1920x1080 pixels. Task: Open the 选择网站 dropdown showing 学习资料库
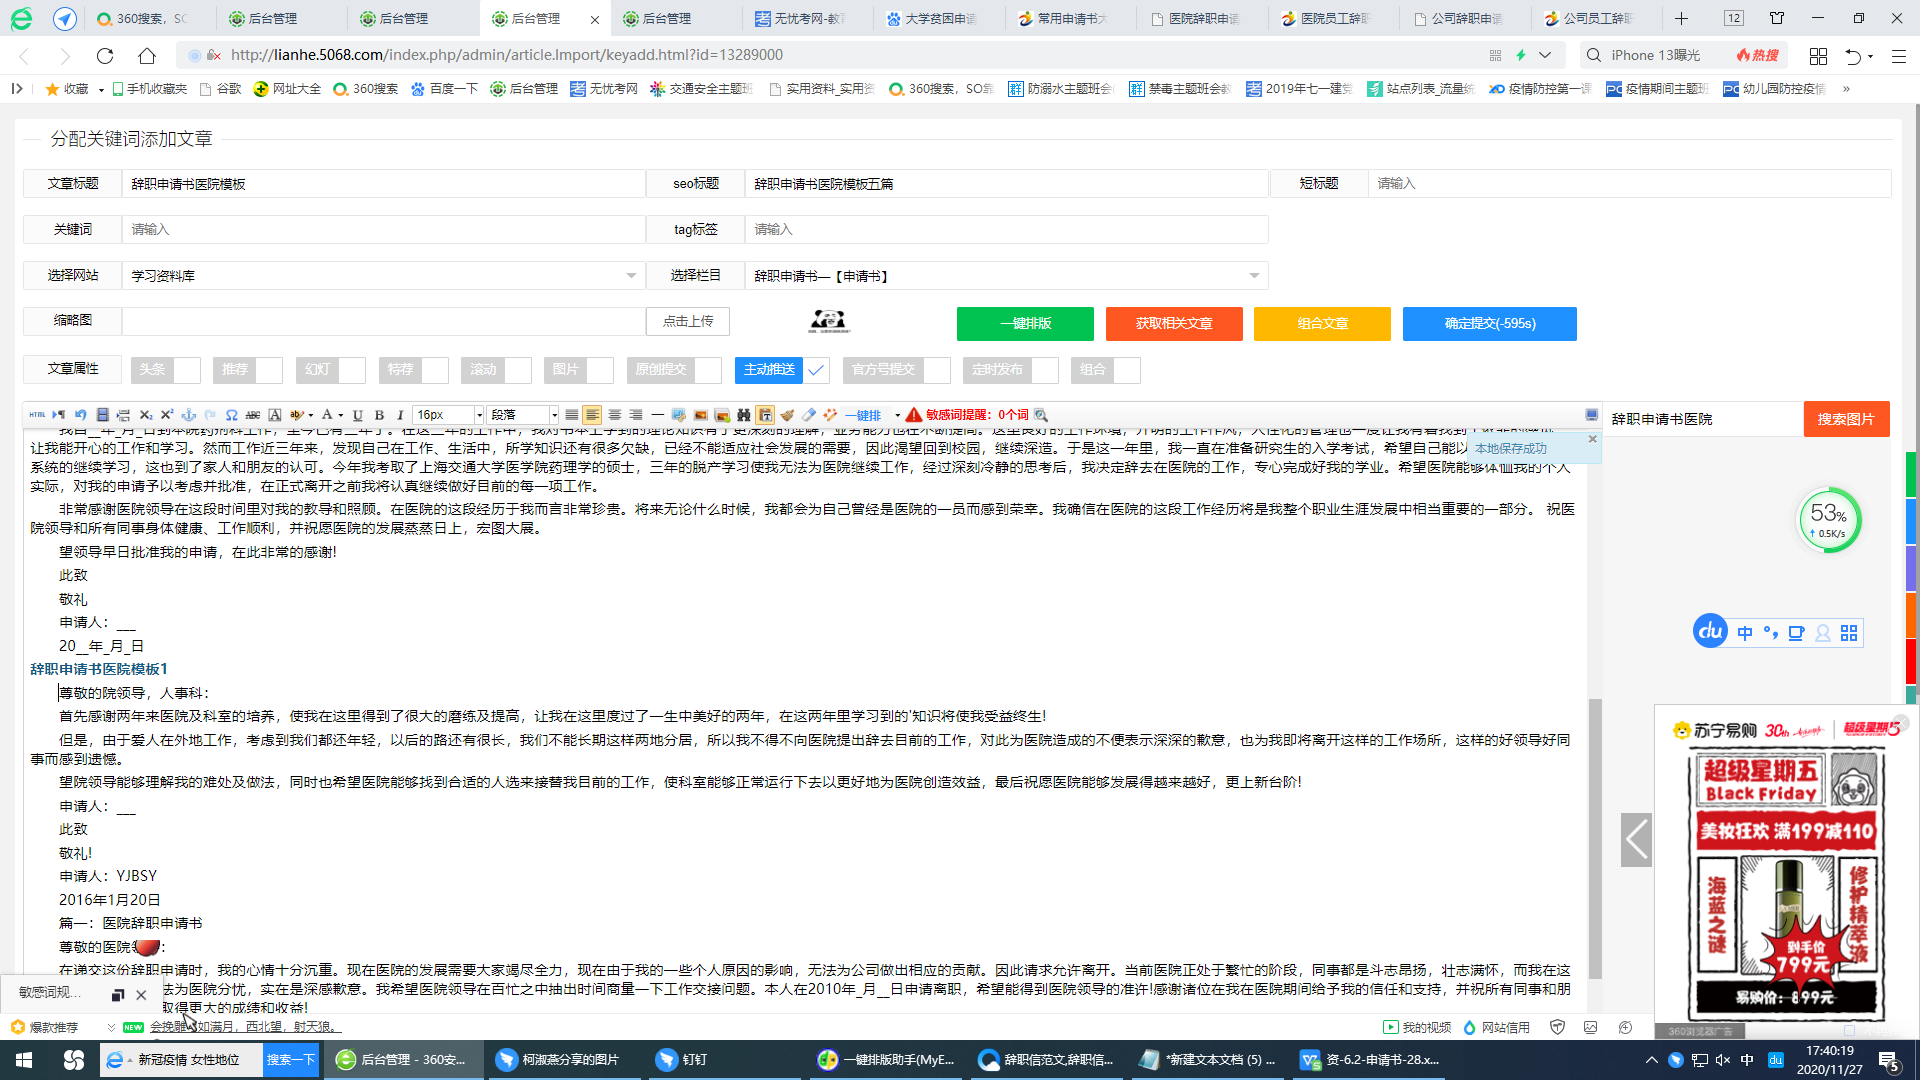point(382,275)
